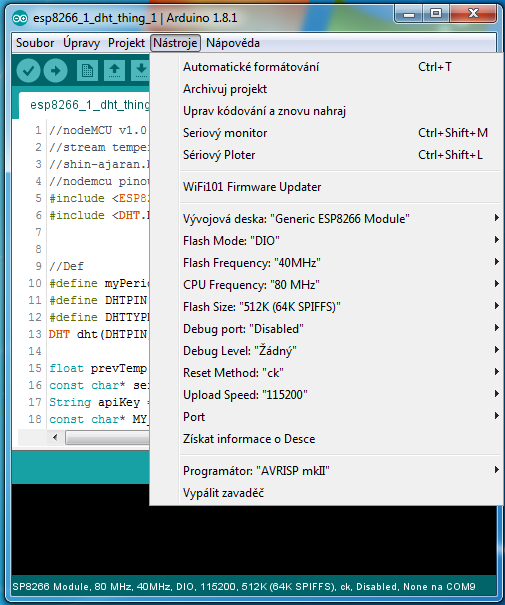Expand Debug Level "Žádný" submenu

[326, 351]
